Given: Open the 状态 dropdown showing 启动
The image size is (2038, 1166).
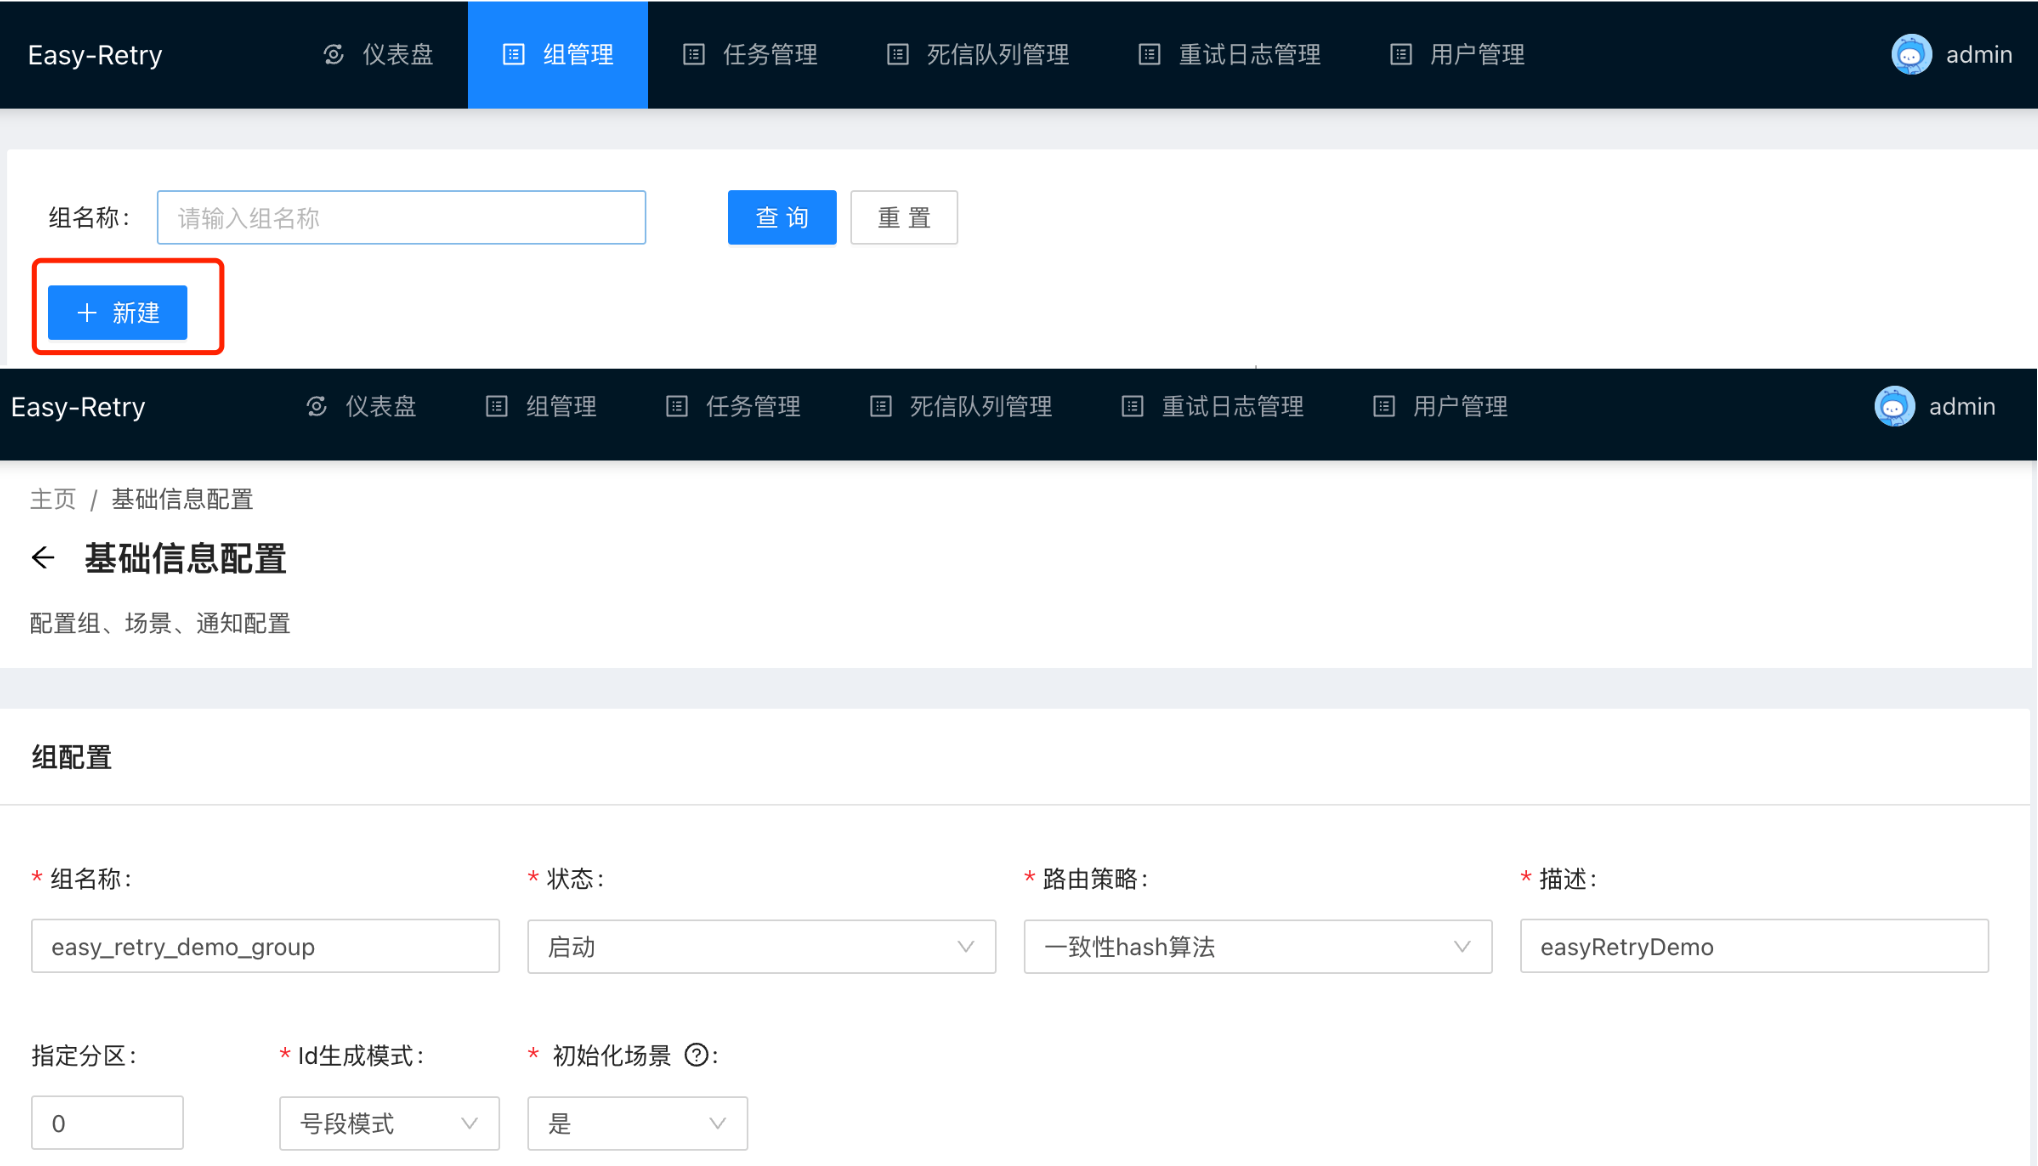Looking at the screenshot, I should tap(761, 946).
